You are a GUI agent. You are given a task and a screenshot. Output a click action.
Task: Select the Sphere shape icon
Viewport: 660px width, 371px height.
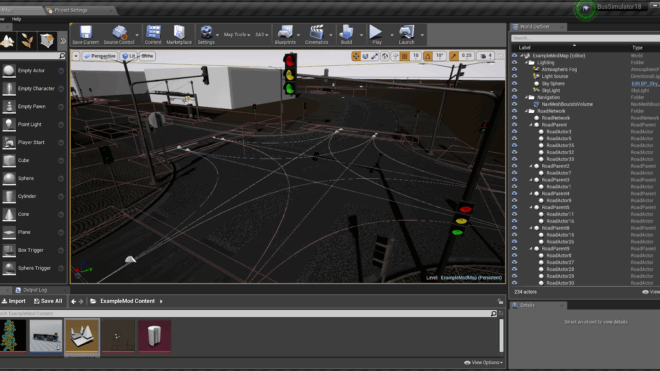tap(8, 178)
